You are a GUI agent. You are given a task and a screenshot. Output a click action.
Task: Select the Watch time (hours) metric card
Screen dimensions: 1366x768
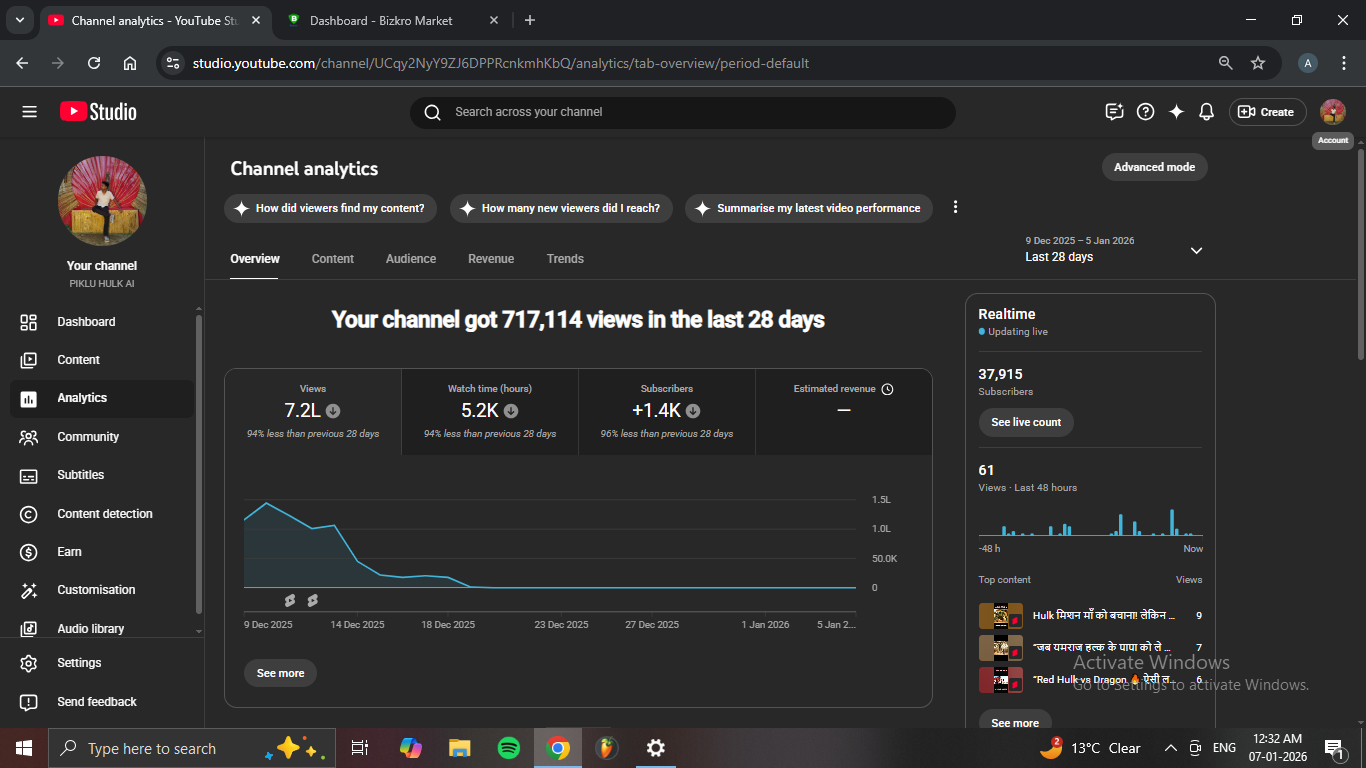point(490,411)
